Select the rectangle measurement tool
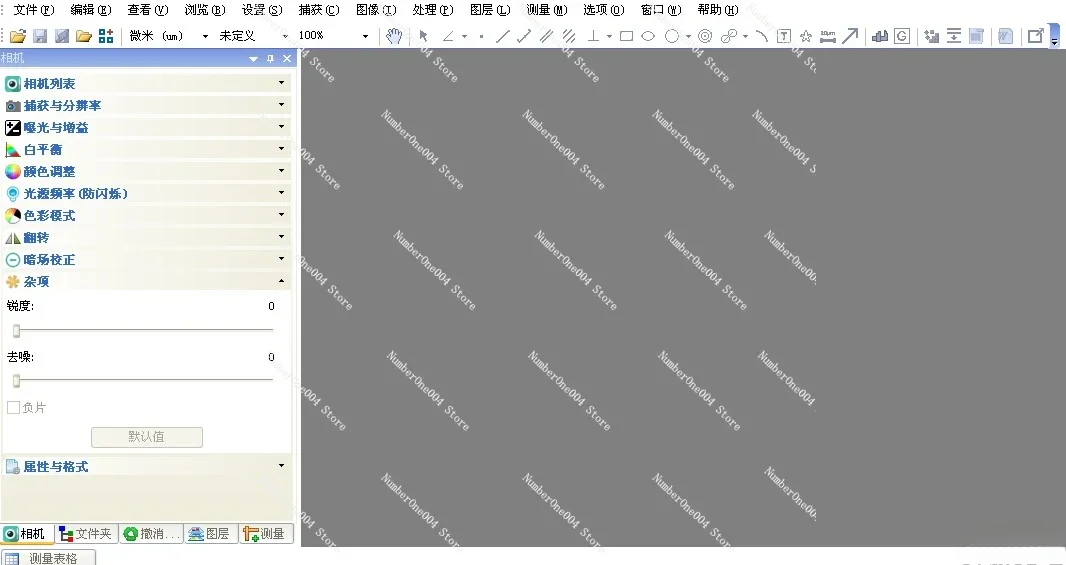This screenshot has height=565, width=1066. coord(626,36)
